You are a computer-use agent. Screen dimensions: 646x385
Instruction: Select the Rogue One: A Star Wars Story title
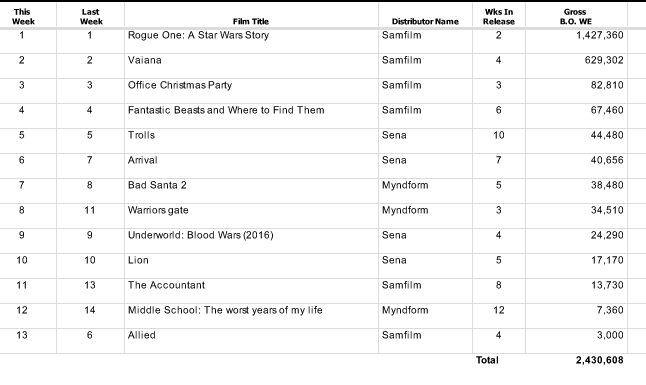tap(198, 35)
